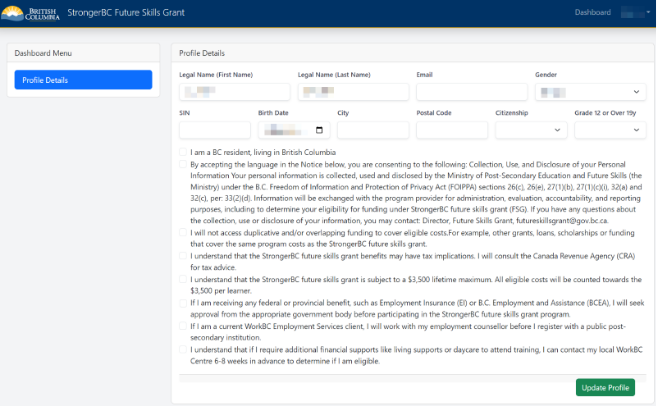This screenshot has height=406, width=657.
Task: Tick the federal or provincial benefit checkbox
Action: pos(183,303)
